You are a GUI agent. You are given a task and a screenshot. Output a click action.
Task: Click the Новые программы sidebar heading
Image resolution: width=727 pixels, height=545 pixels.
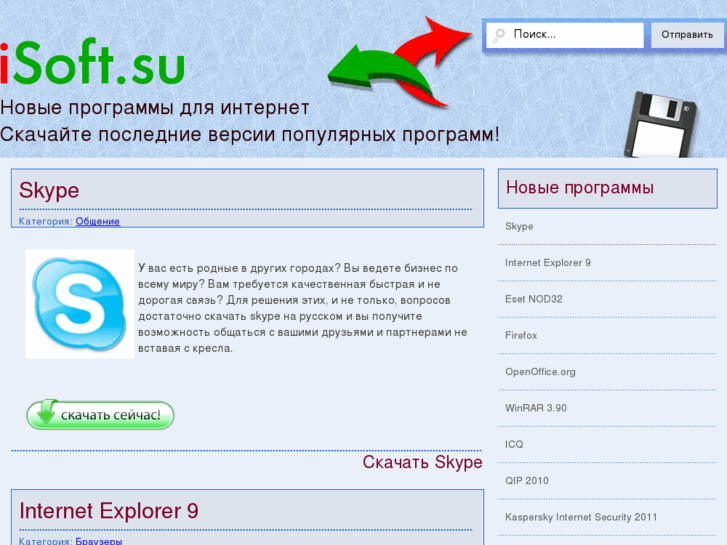click(x=580, y=188)
